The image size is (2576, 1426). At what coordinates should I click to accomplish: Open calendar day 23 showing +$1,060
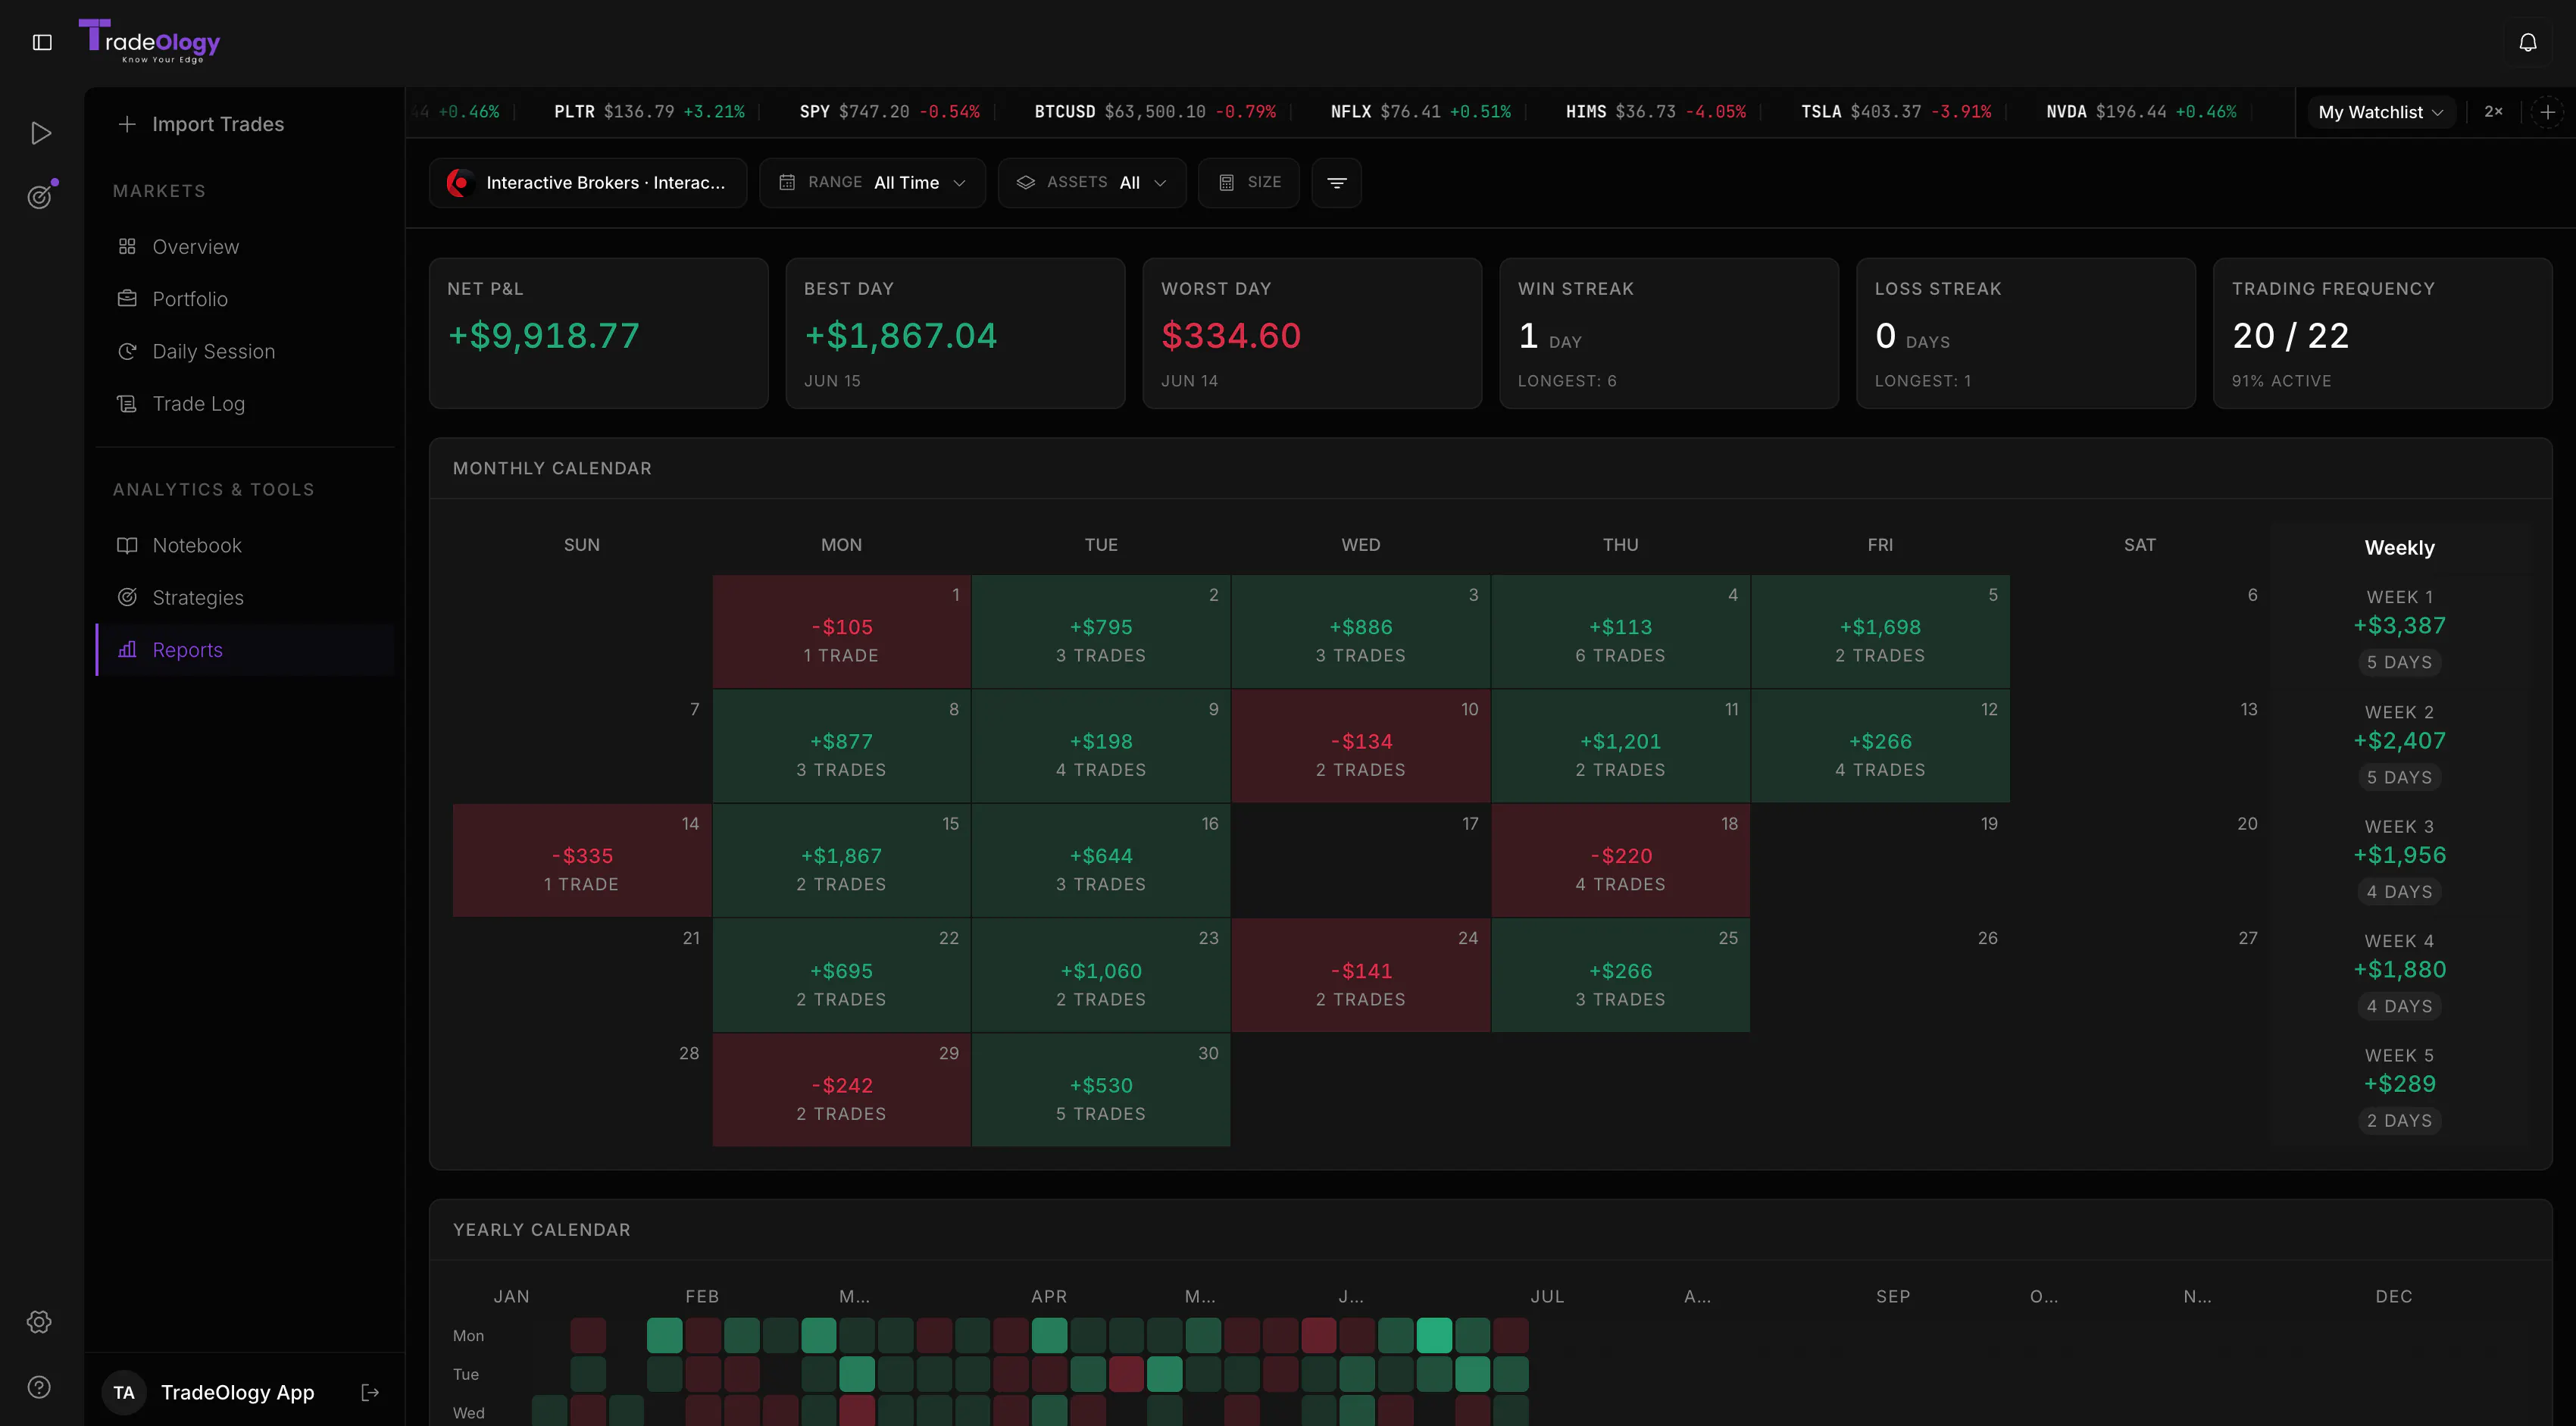pyautogui.click(x=1101, y=975)
